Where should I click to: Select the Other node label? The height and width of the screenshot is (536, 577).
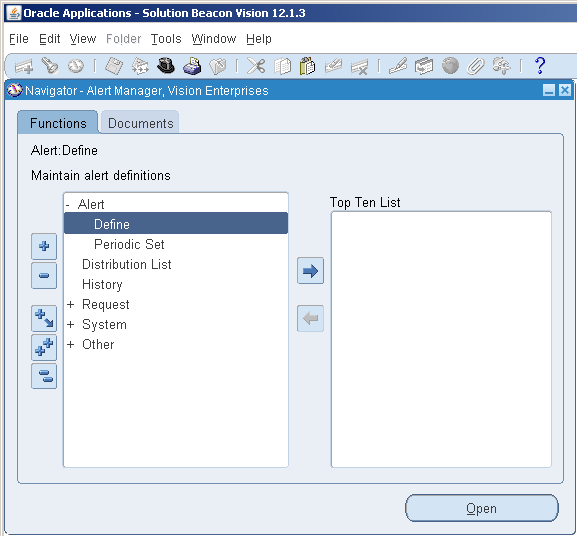(98, 344)
